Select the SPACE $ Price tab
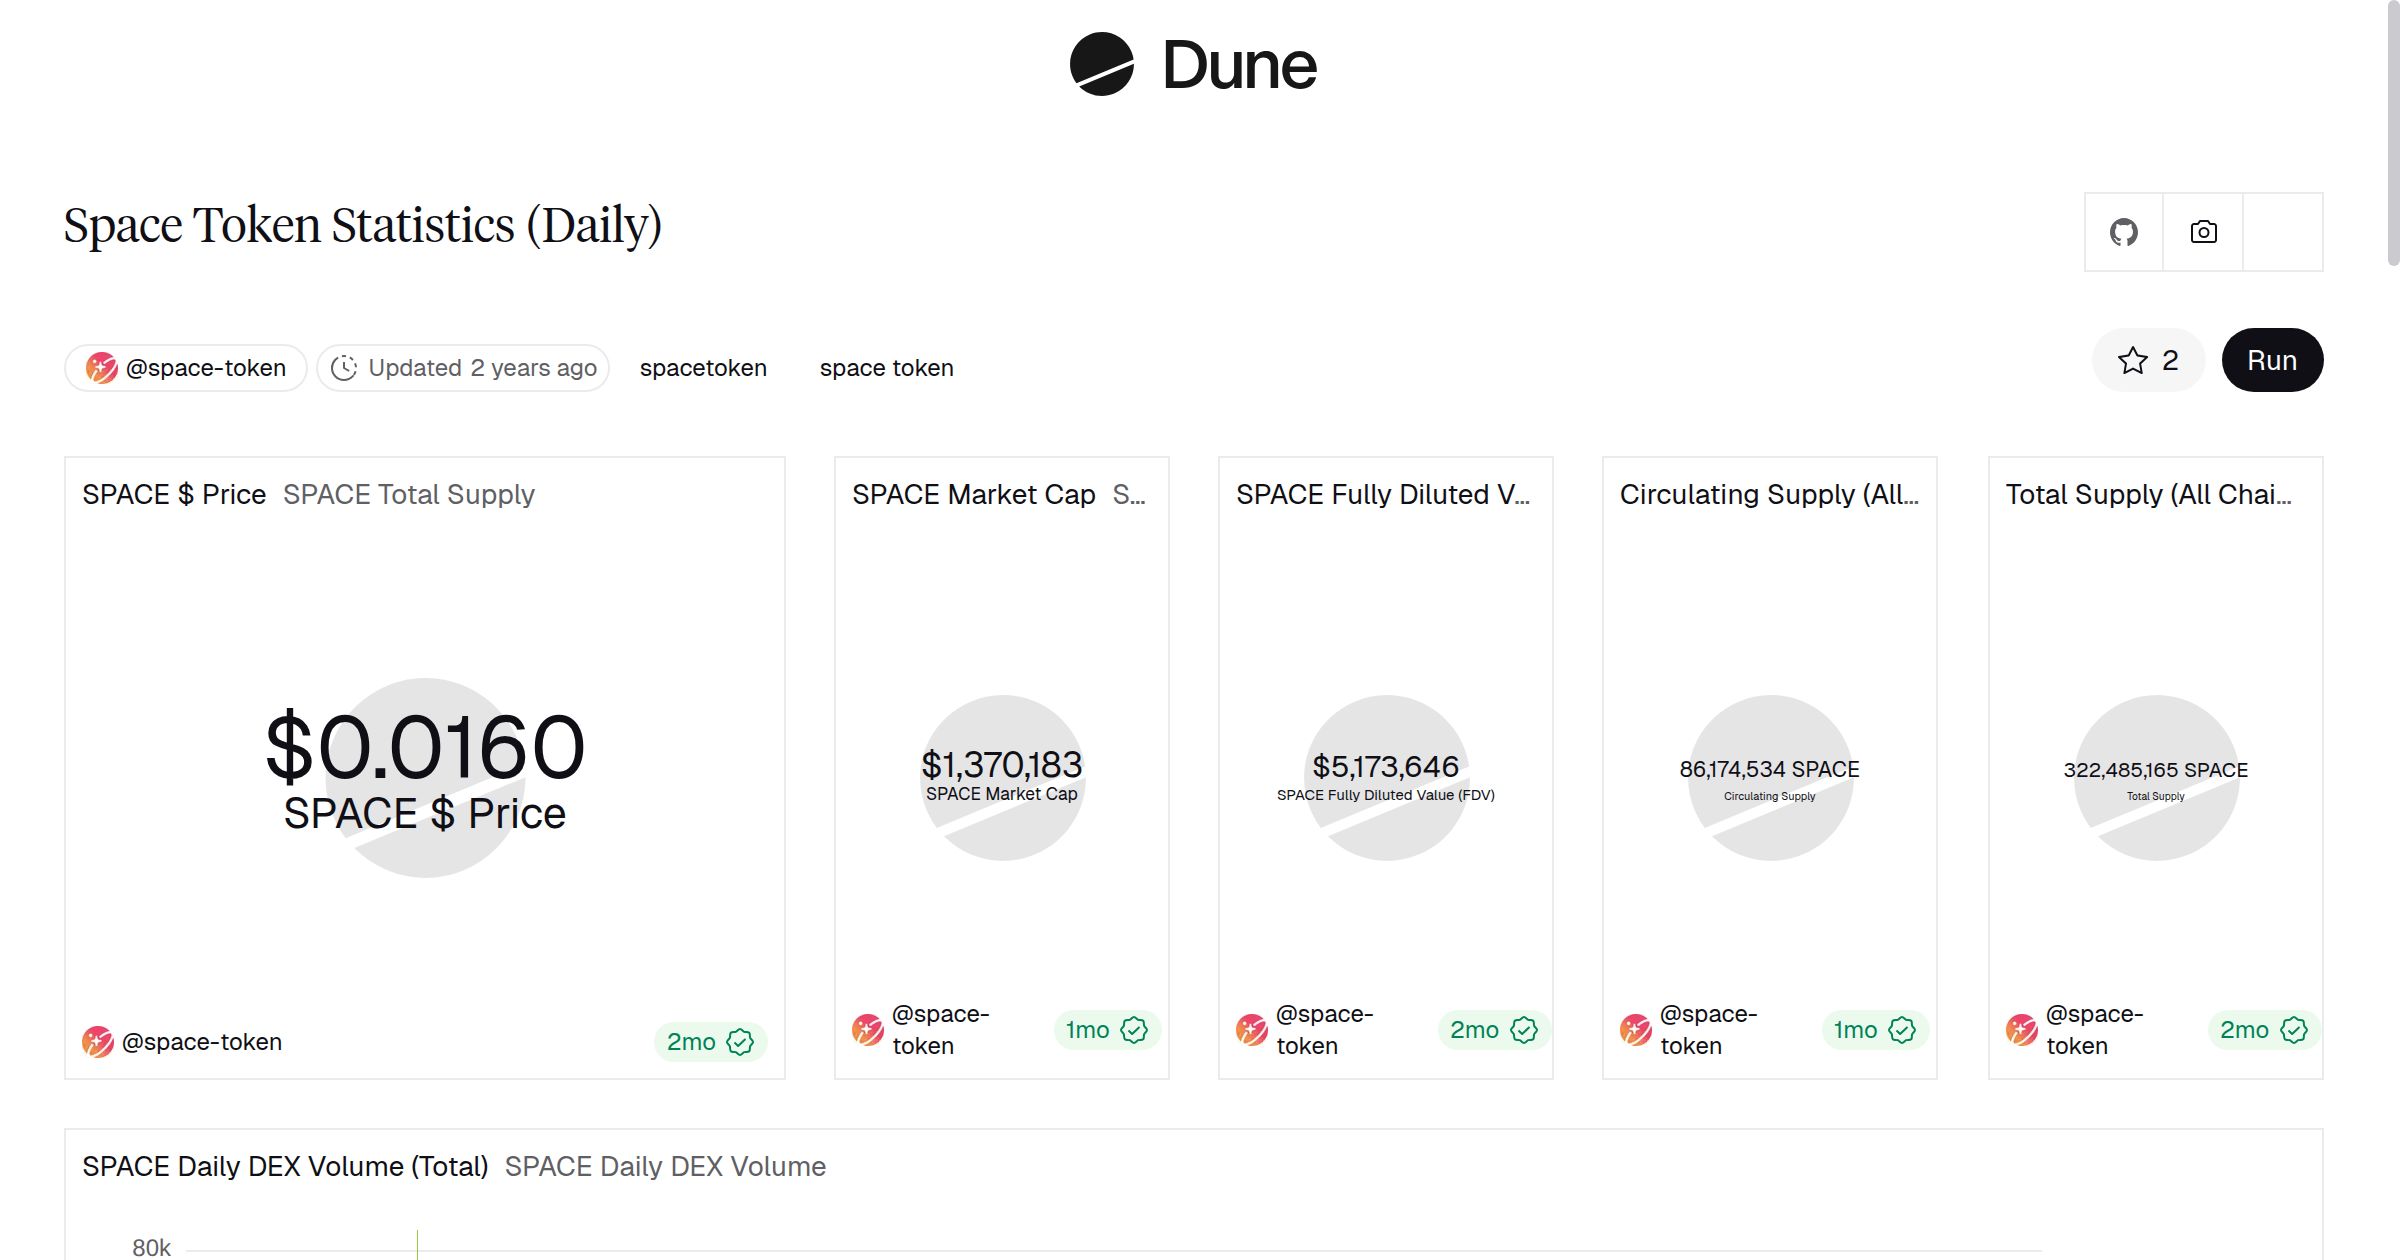Image resolution: width=2400 pixels, height=1260 pixels. [x=173, y=493]
